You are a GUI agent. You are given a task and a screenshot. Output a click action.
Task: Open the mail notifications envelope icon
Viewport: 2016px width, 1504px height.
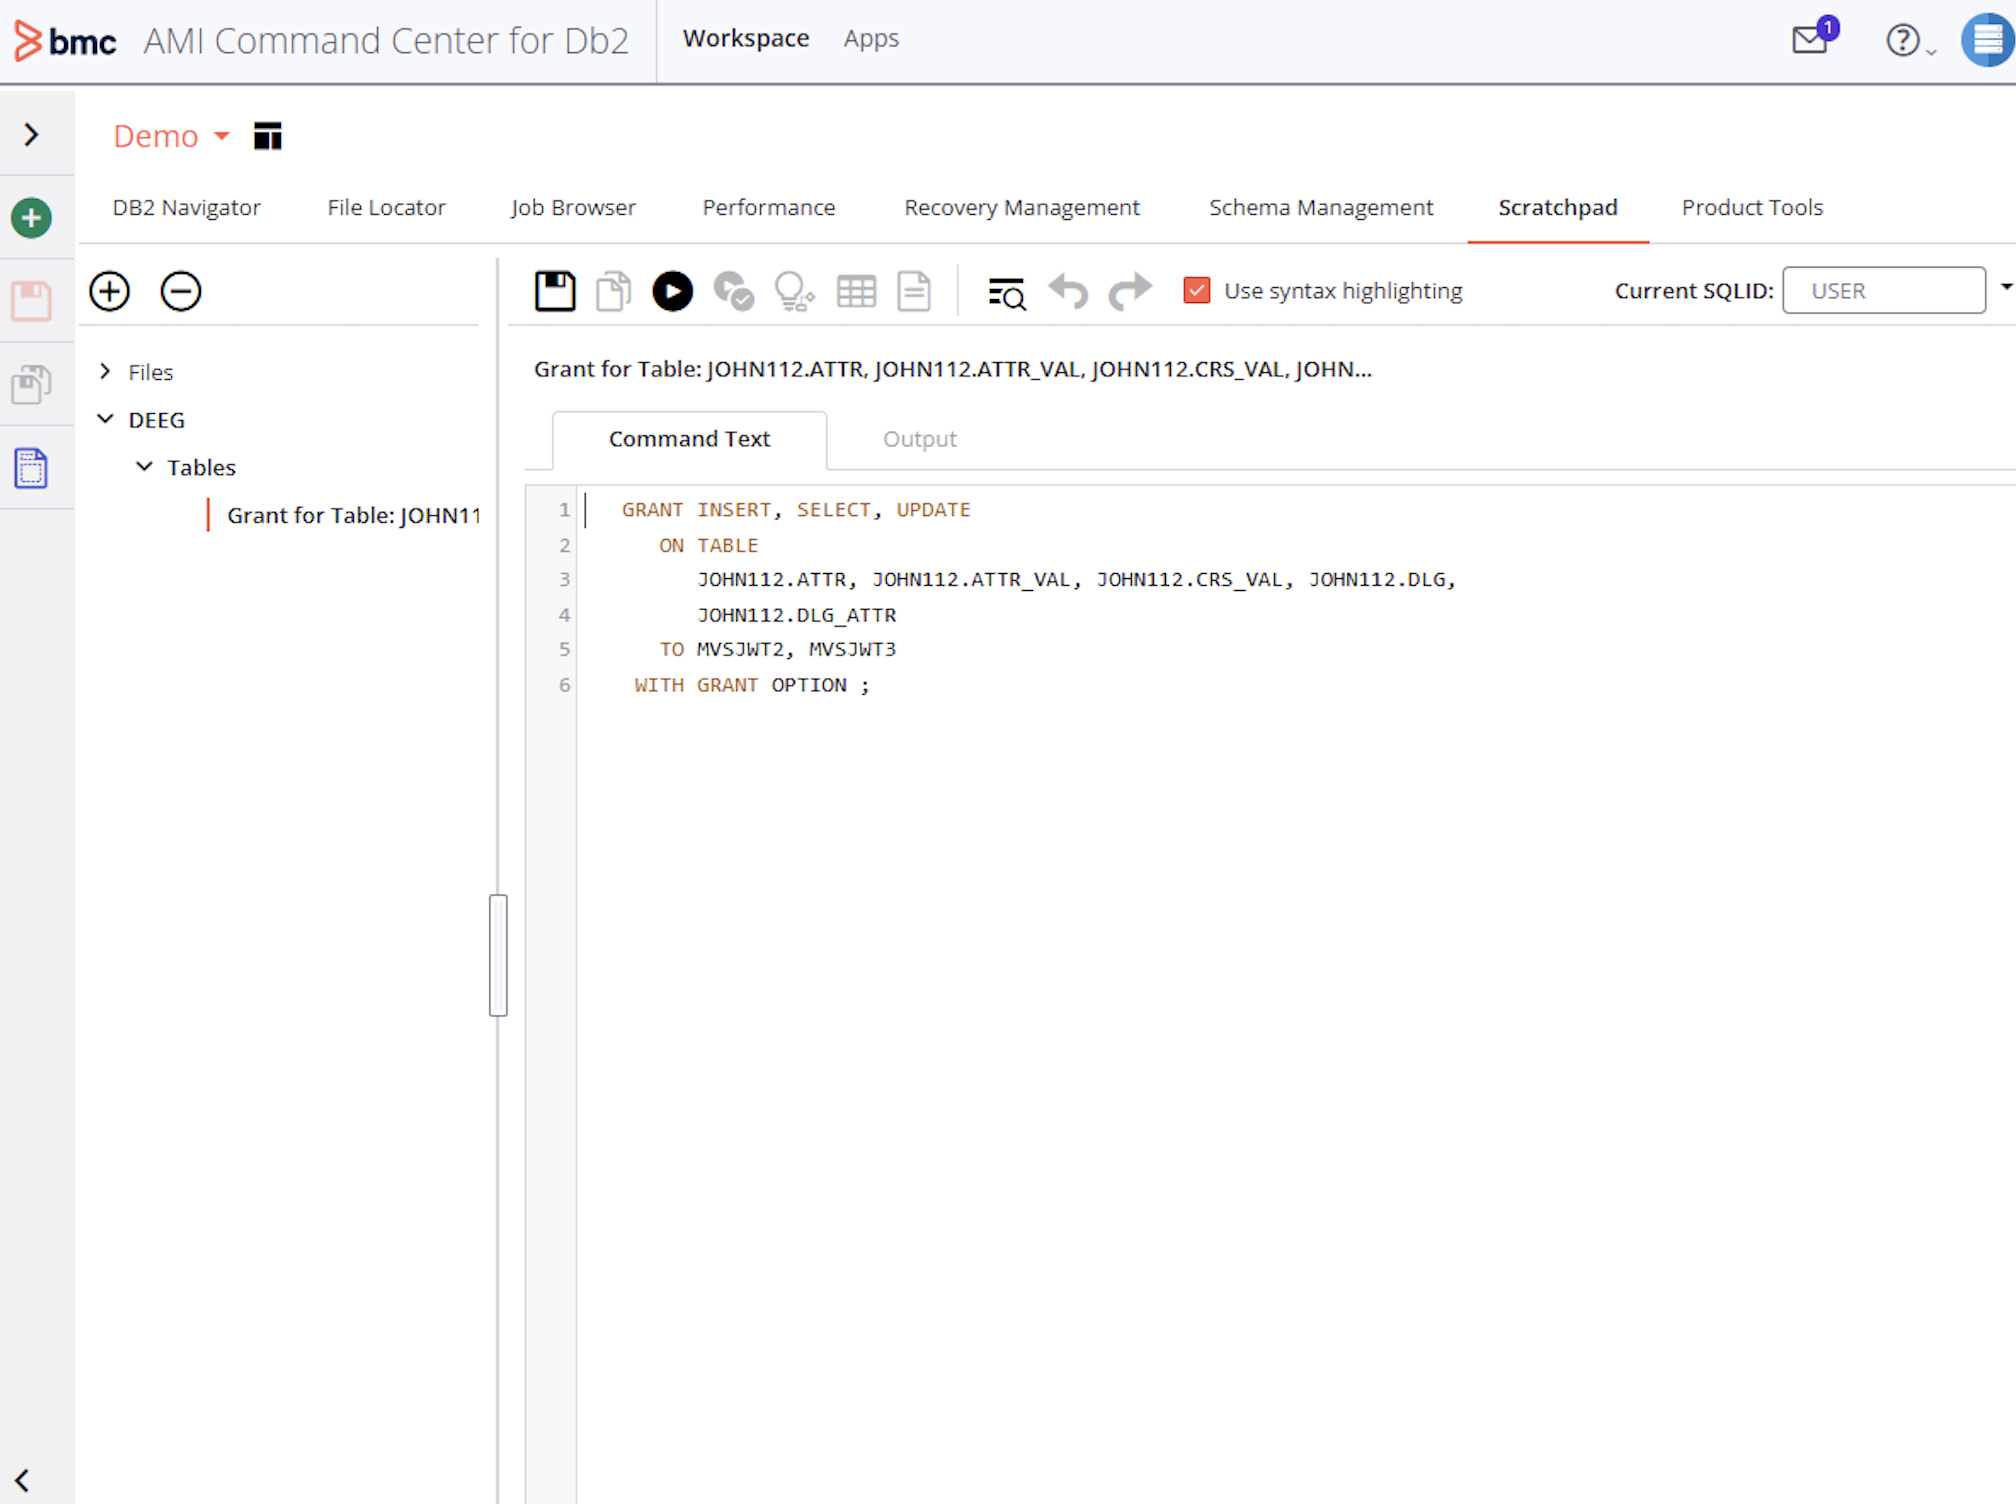click(1810, 40)
